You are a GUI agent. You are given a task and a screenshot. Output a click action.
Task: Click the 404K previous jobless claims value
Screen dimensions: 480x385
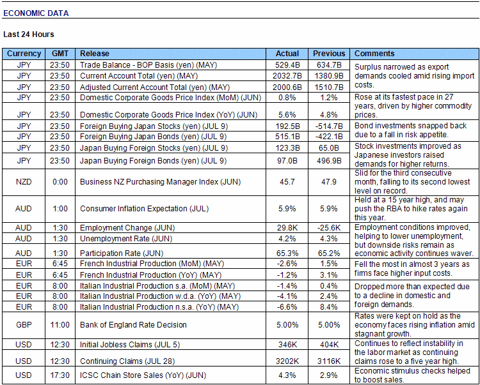(x=329, y=345)
